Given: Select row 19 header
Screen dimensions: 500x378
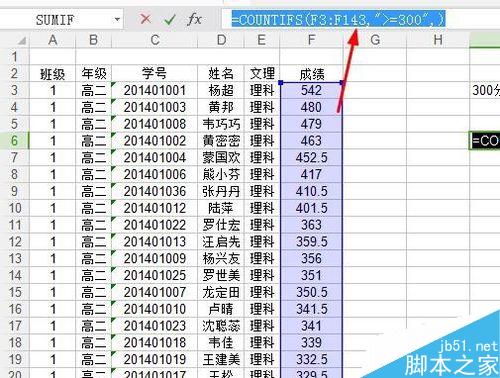Looking at the screenshot, I should 15,359.
